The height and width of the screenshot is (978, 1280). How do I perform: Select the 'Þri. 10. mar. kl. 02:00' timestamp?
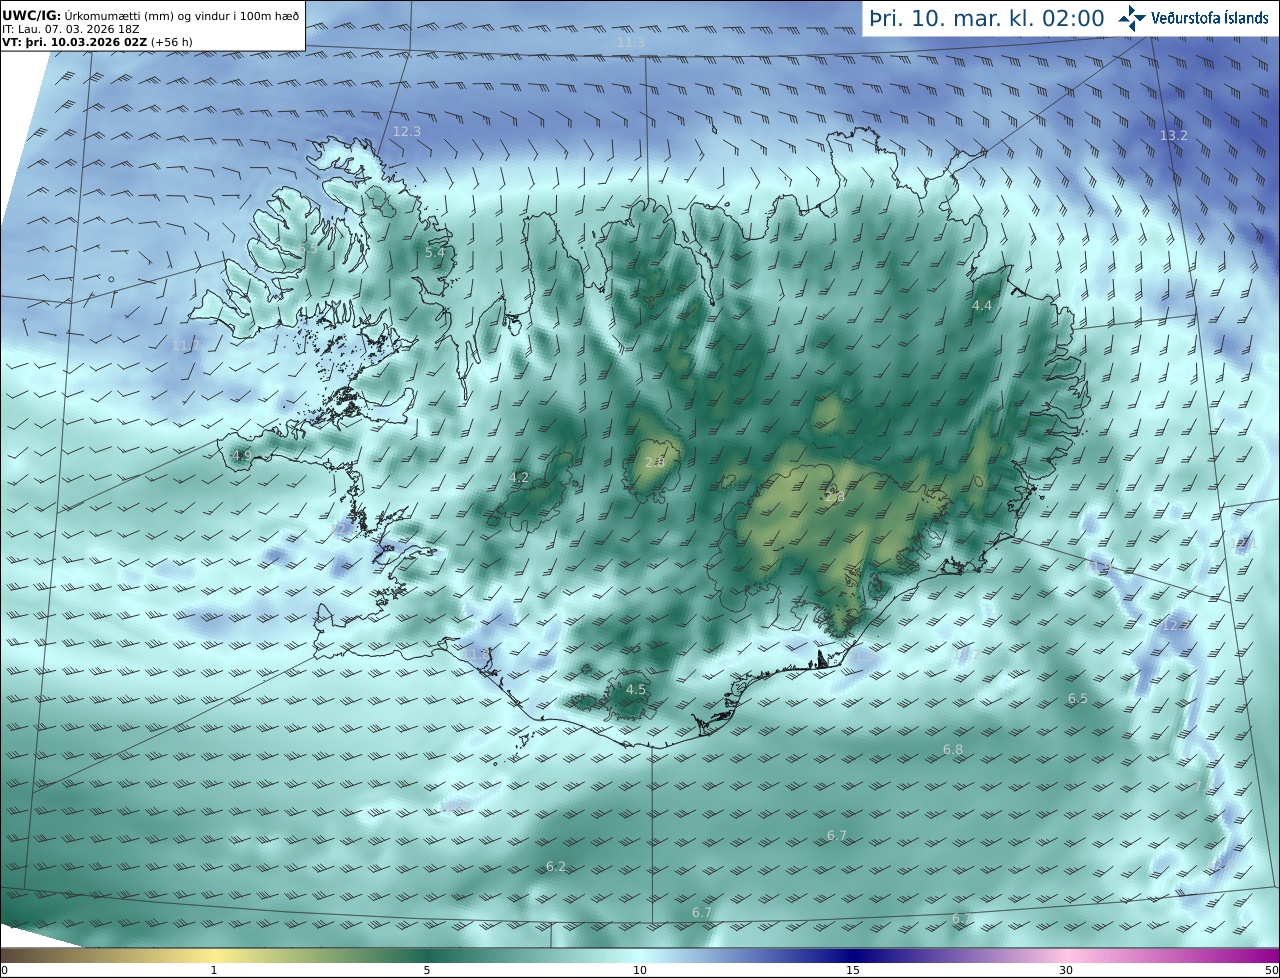[987, 19]
